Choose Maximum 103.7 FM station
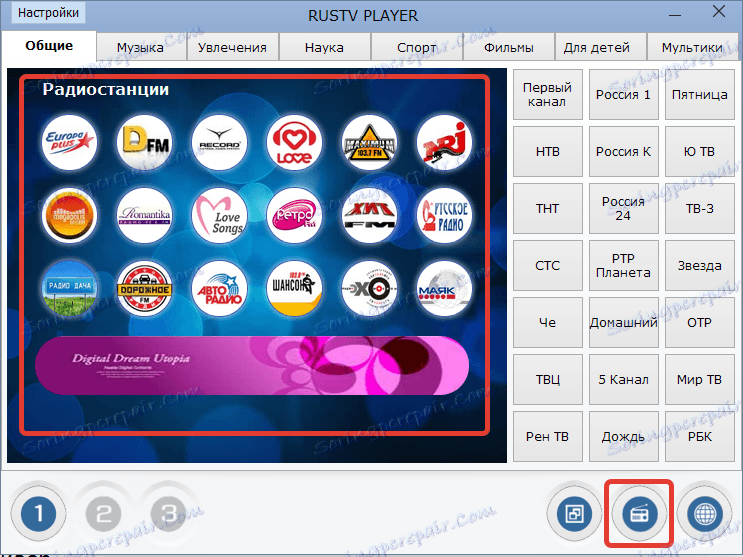The height and width of the screenshot is (557, 743). click(369, 143)
